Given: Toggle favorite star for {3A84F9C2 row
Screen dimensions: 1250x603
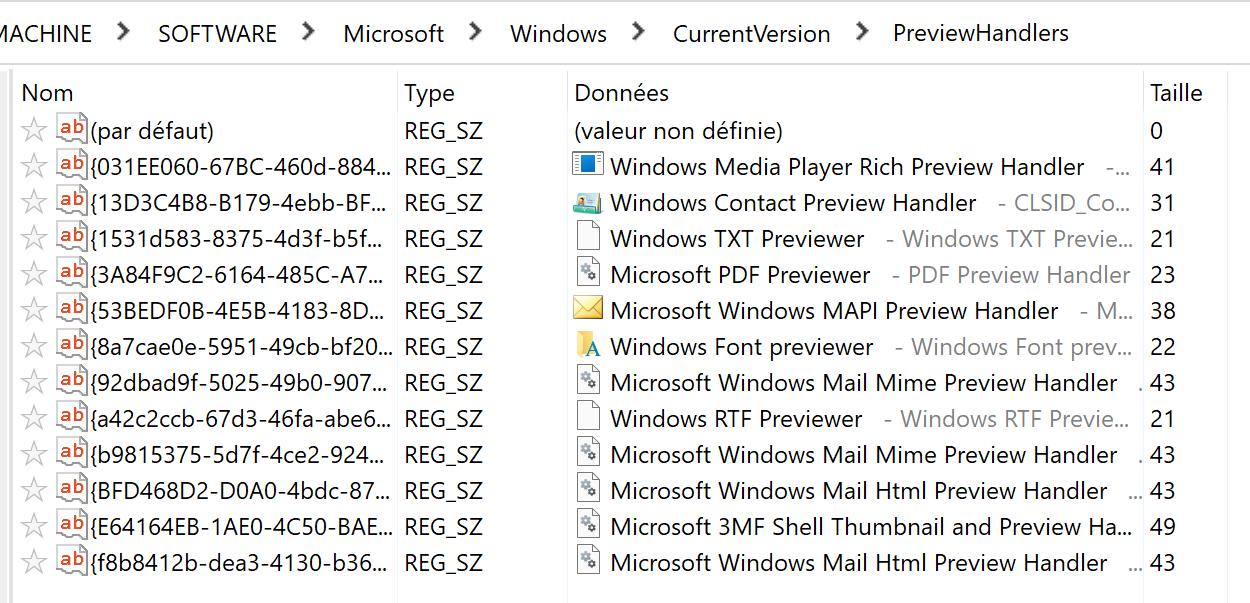Looking at the screenshot, I should pyautogui.click(x=35, y=274).
